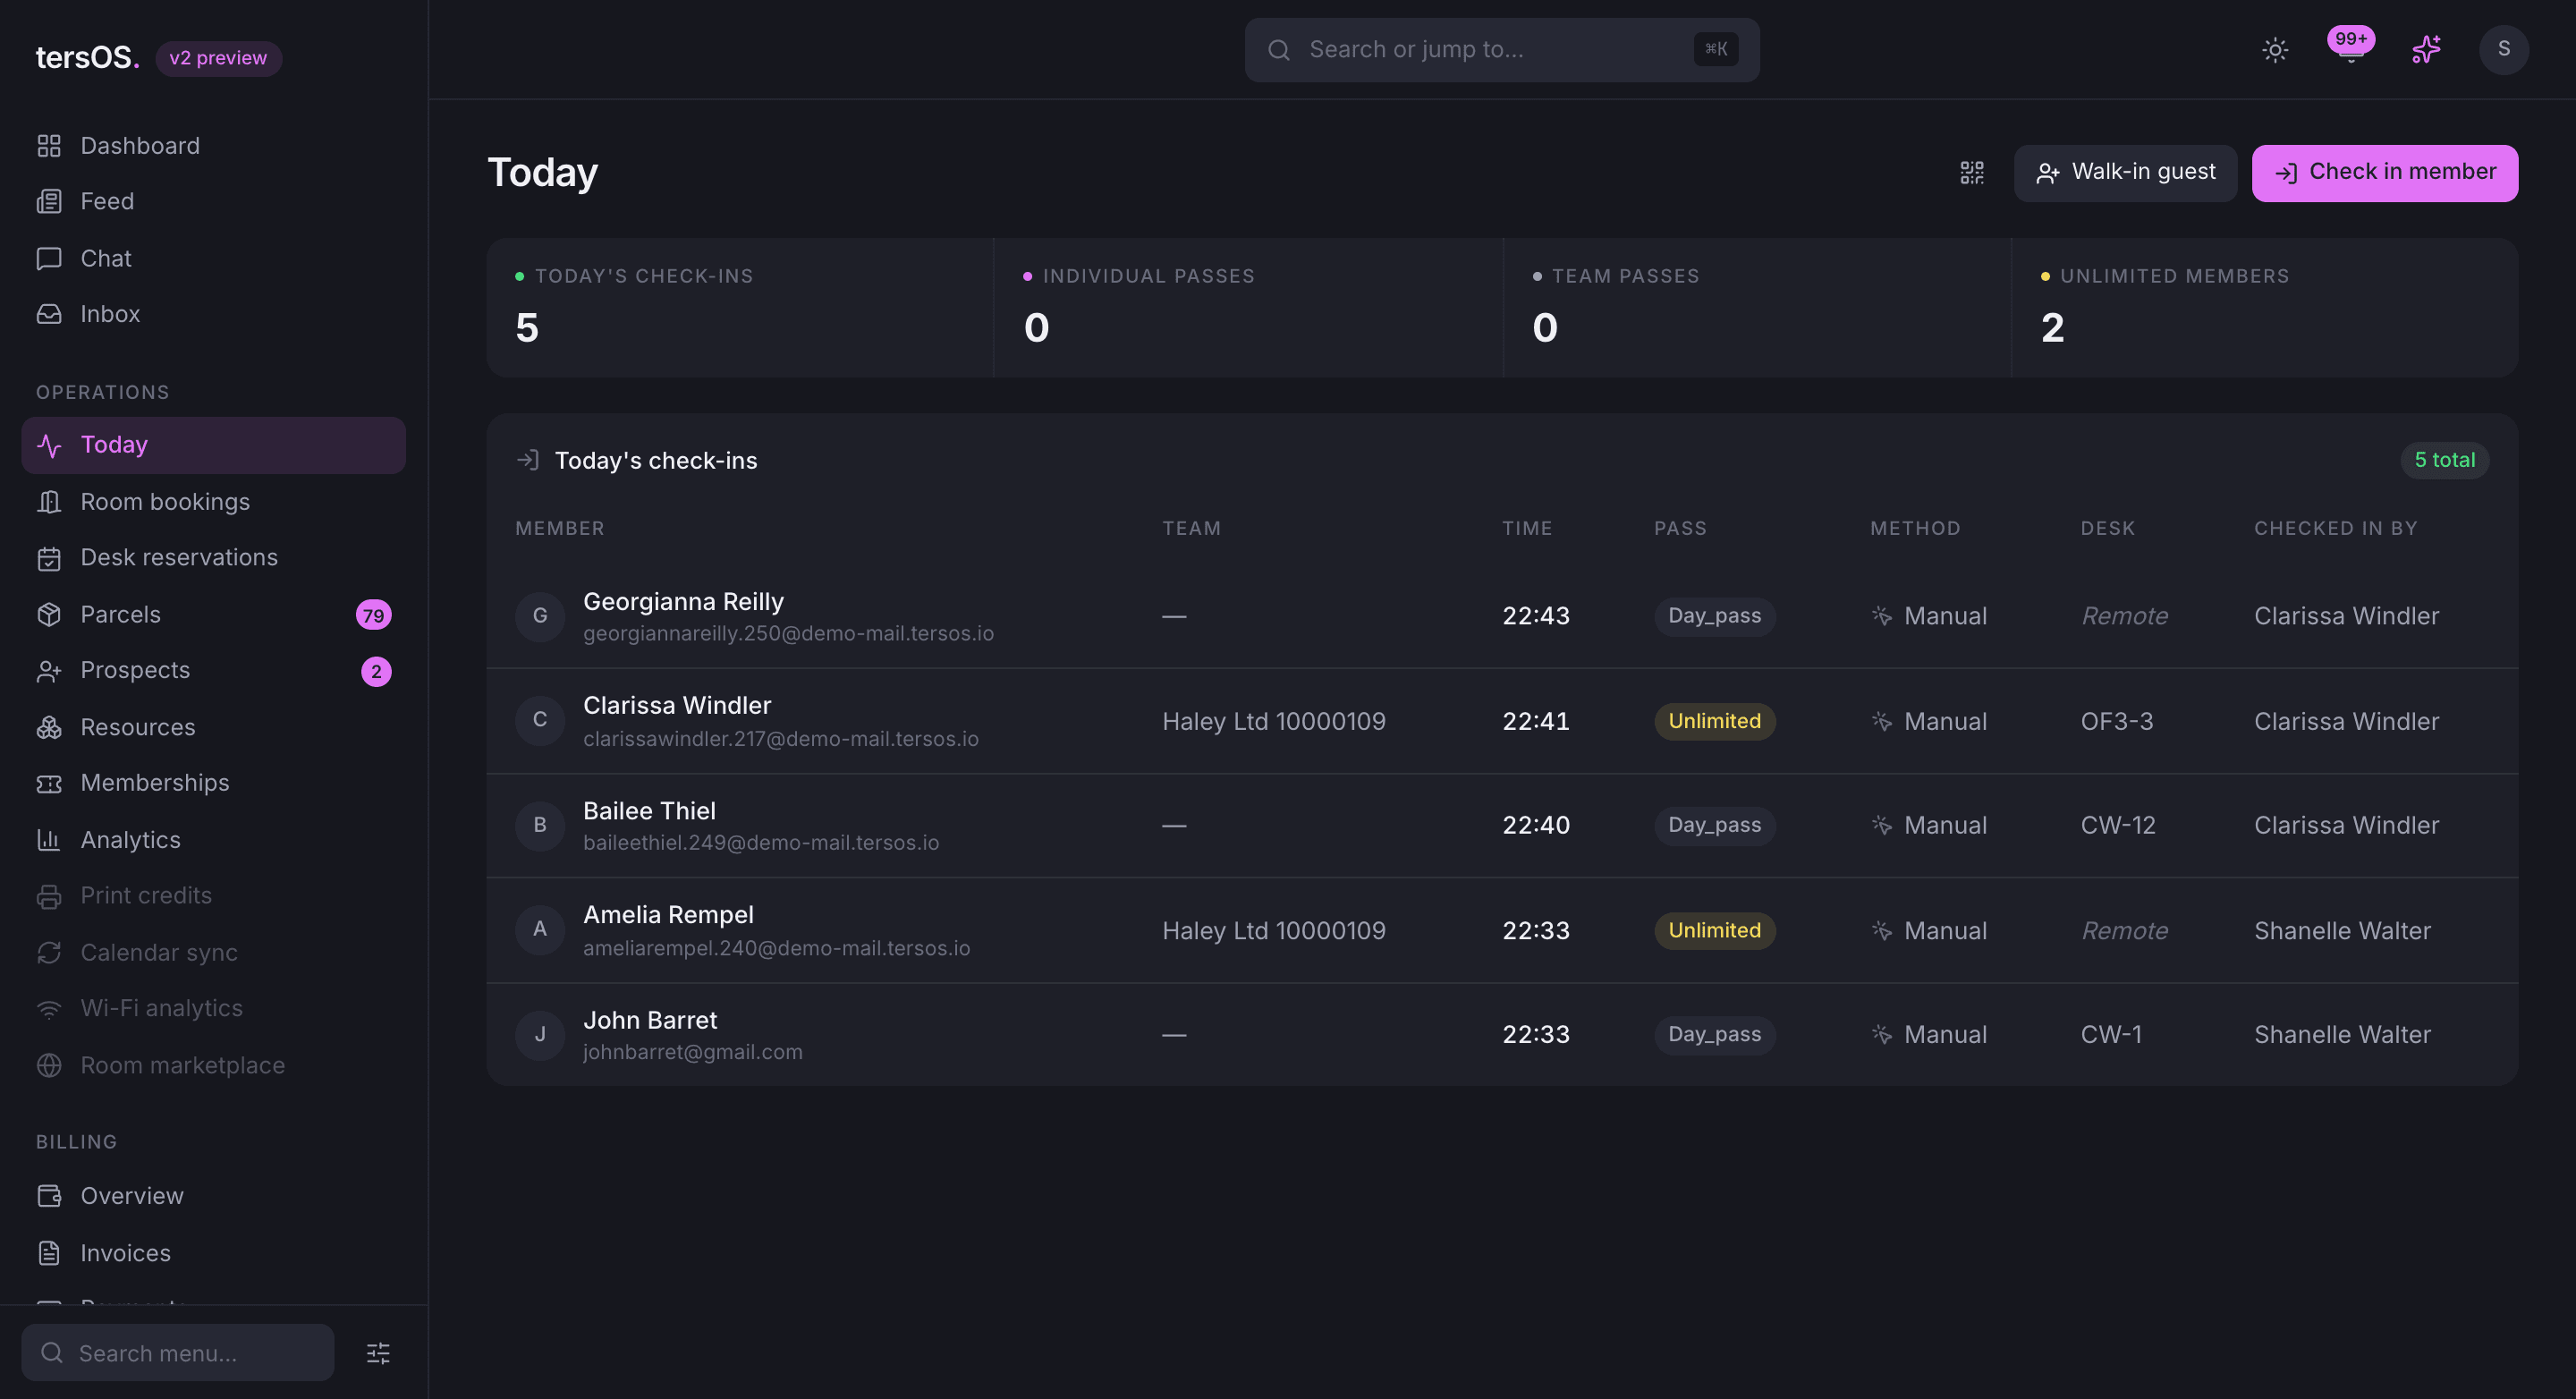Viewport: 2576px width, 1399px height.
Task: Click the Walk-in guest button
Action: (2125, 173)
